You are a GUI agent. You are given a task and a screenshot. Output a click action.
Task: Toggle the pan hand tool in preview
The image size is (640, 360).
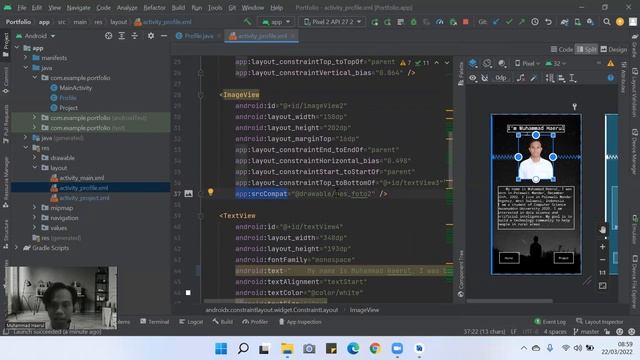point(603,229)
